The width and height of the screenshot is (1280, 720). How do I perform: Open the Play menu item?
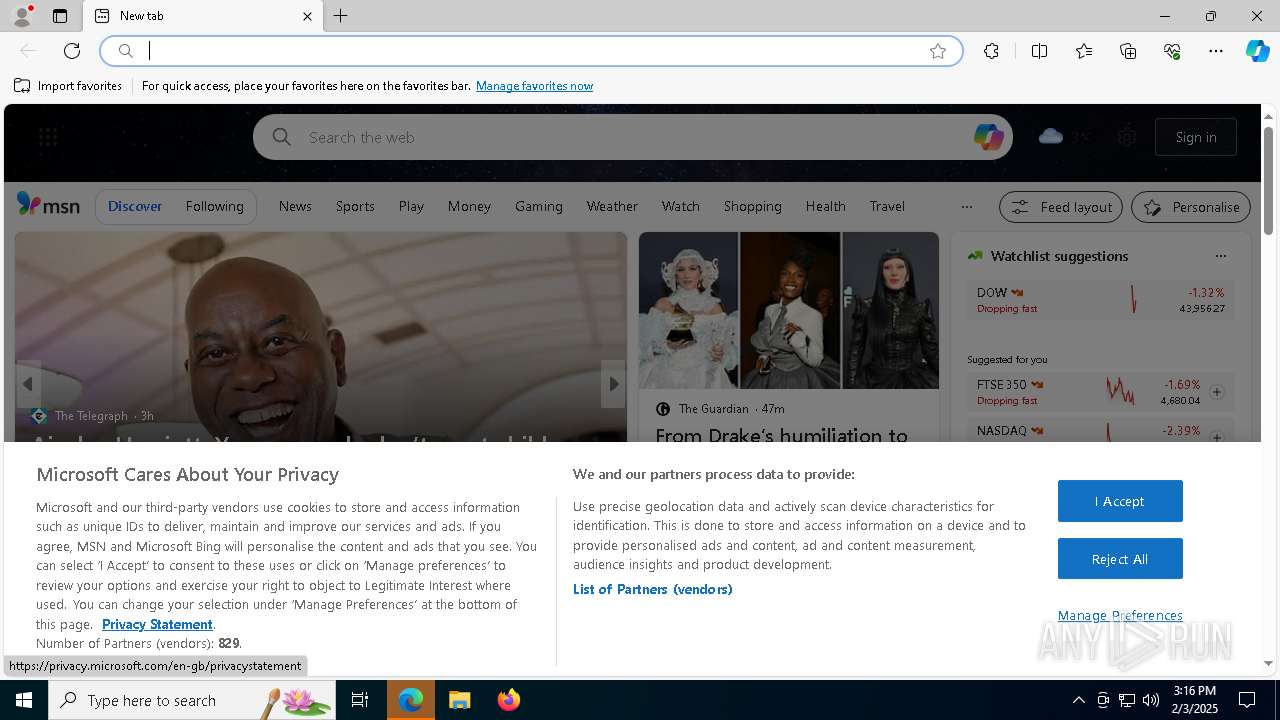coord(411,206)
